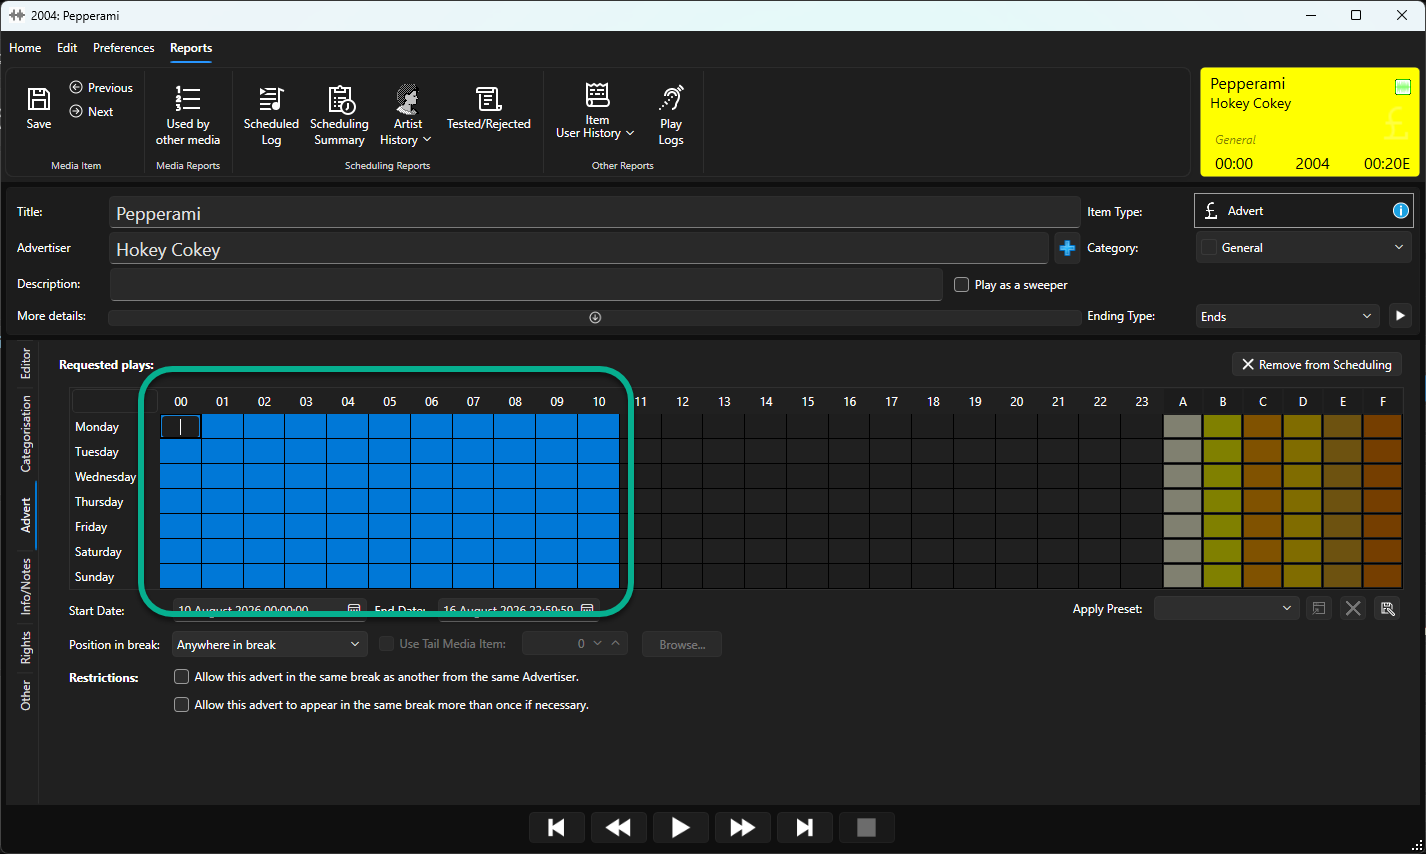The height and width of the screenshot is (854, 1426).
Task: Click the delete preset X icon
Action: click(1353, 608)
